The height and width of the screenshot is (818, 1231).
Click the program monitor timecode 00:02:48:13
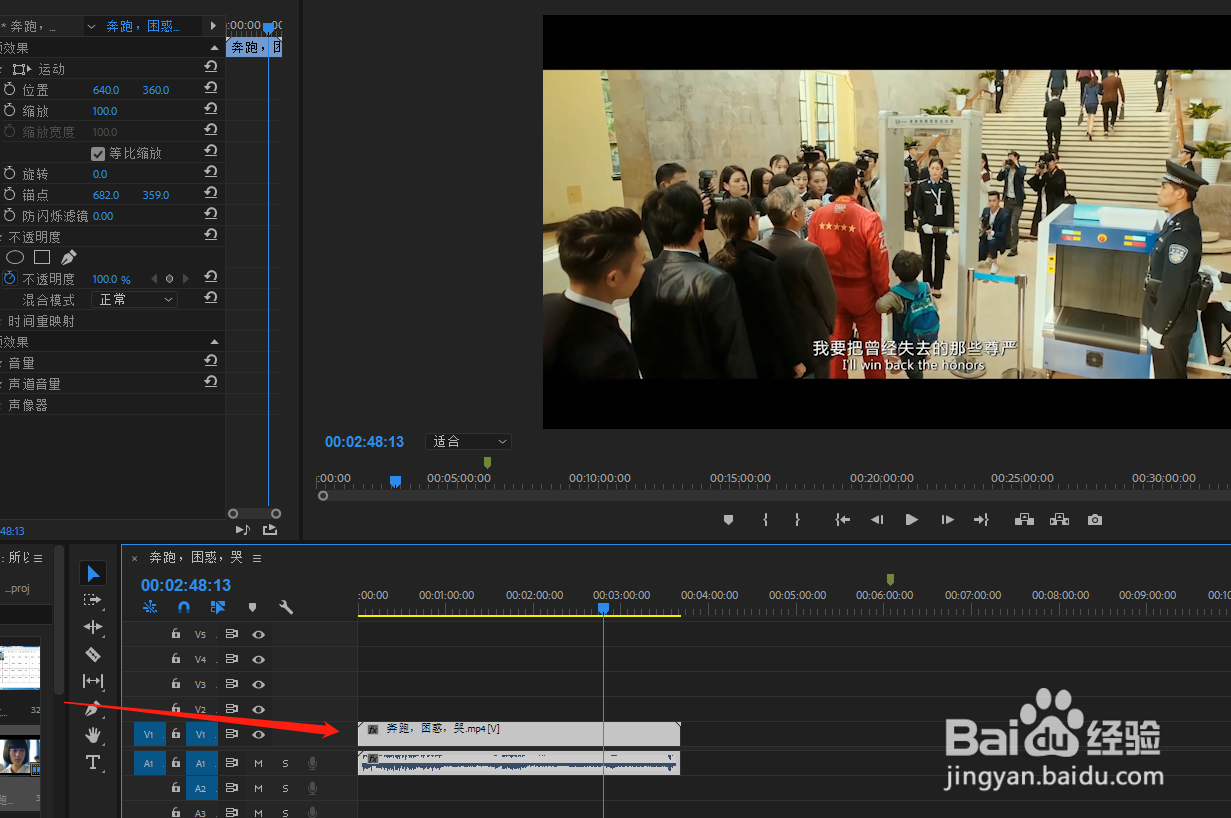364,442
